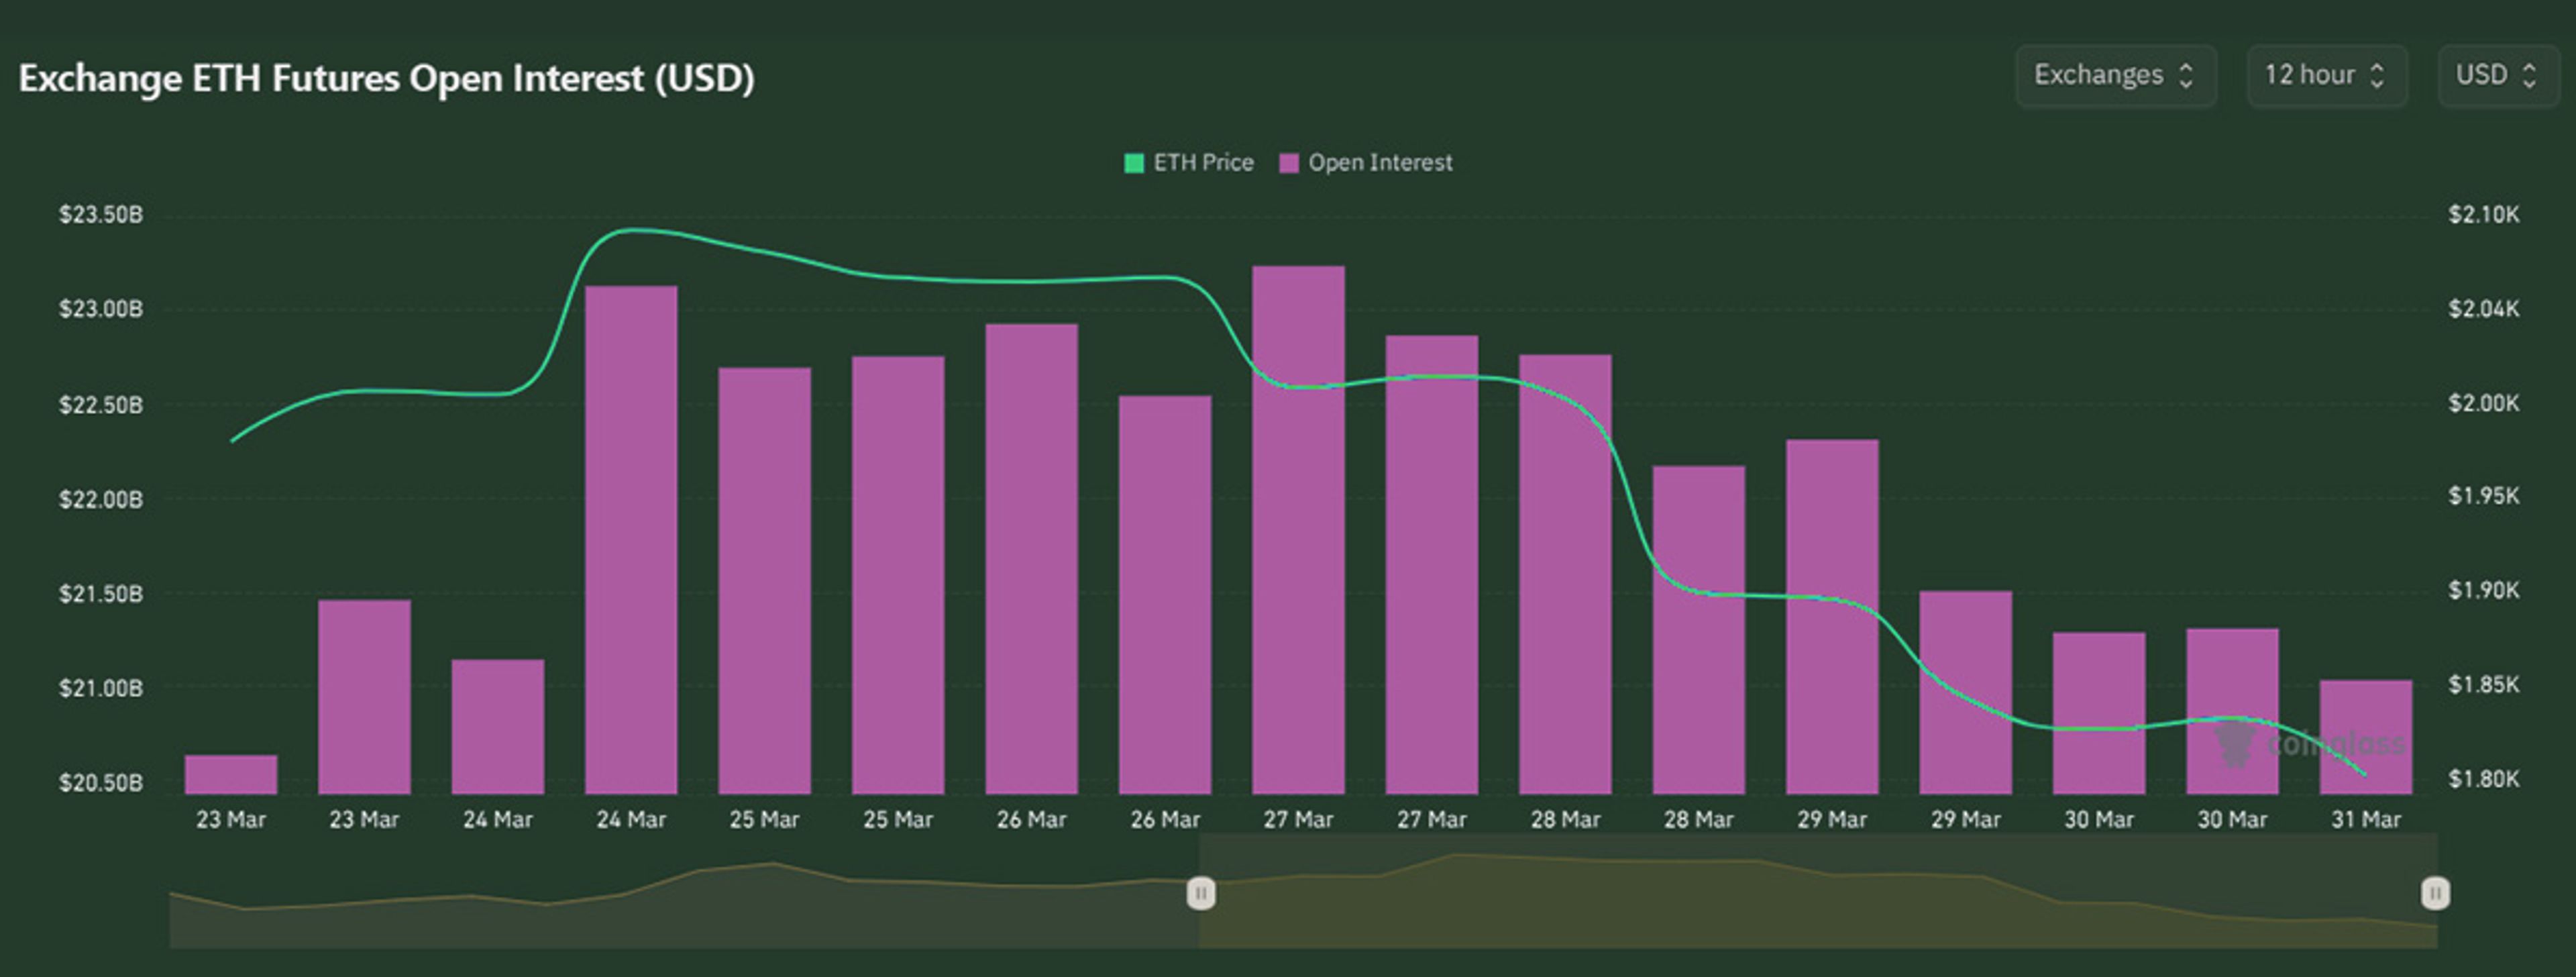Click the purple Open Interest legend swatch

(x=1289, y=163)
